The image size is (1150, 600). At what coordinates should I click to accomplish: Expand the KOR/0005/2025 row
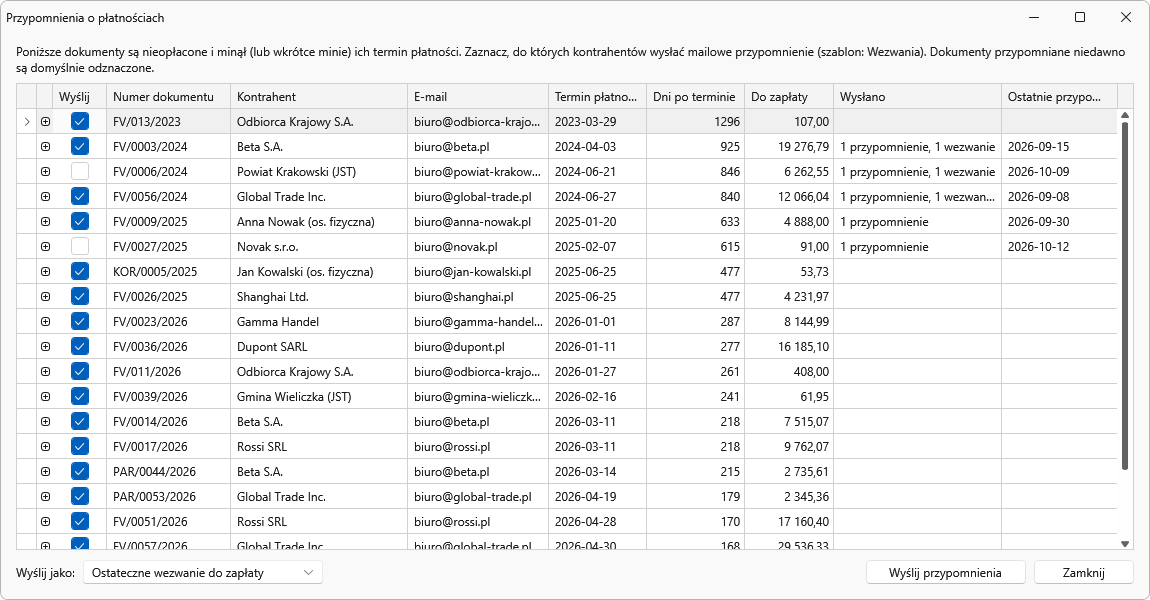point(45,271)
